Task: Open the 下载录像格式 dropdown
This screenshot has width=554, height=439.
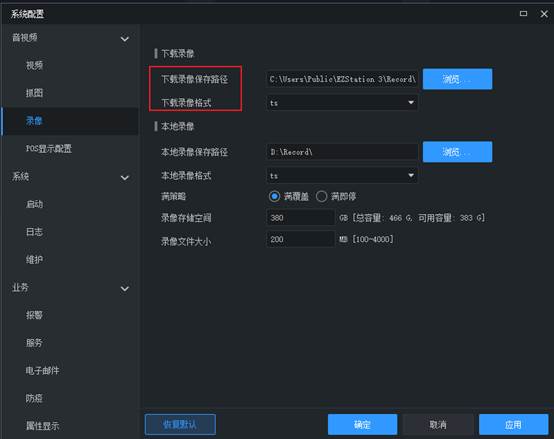Action: [x=342, y=103]
